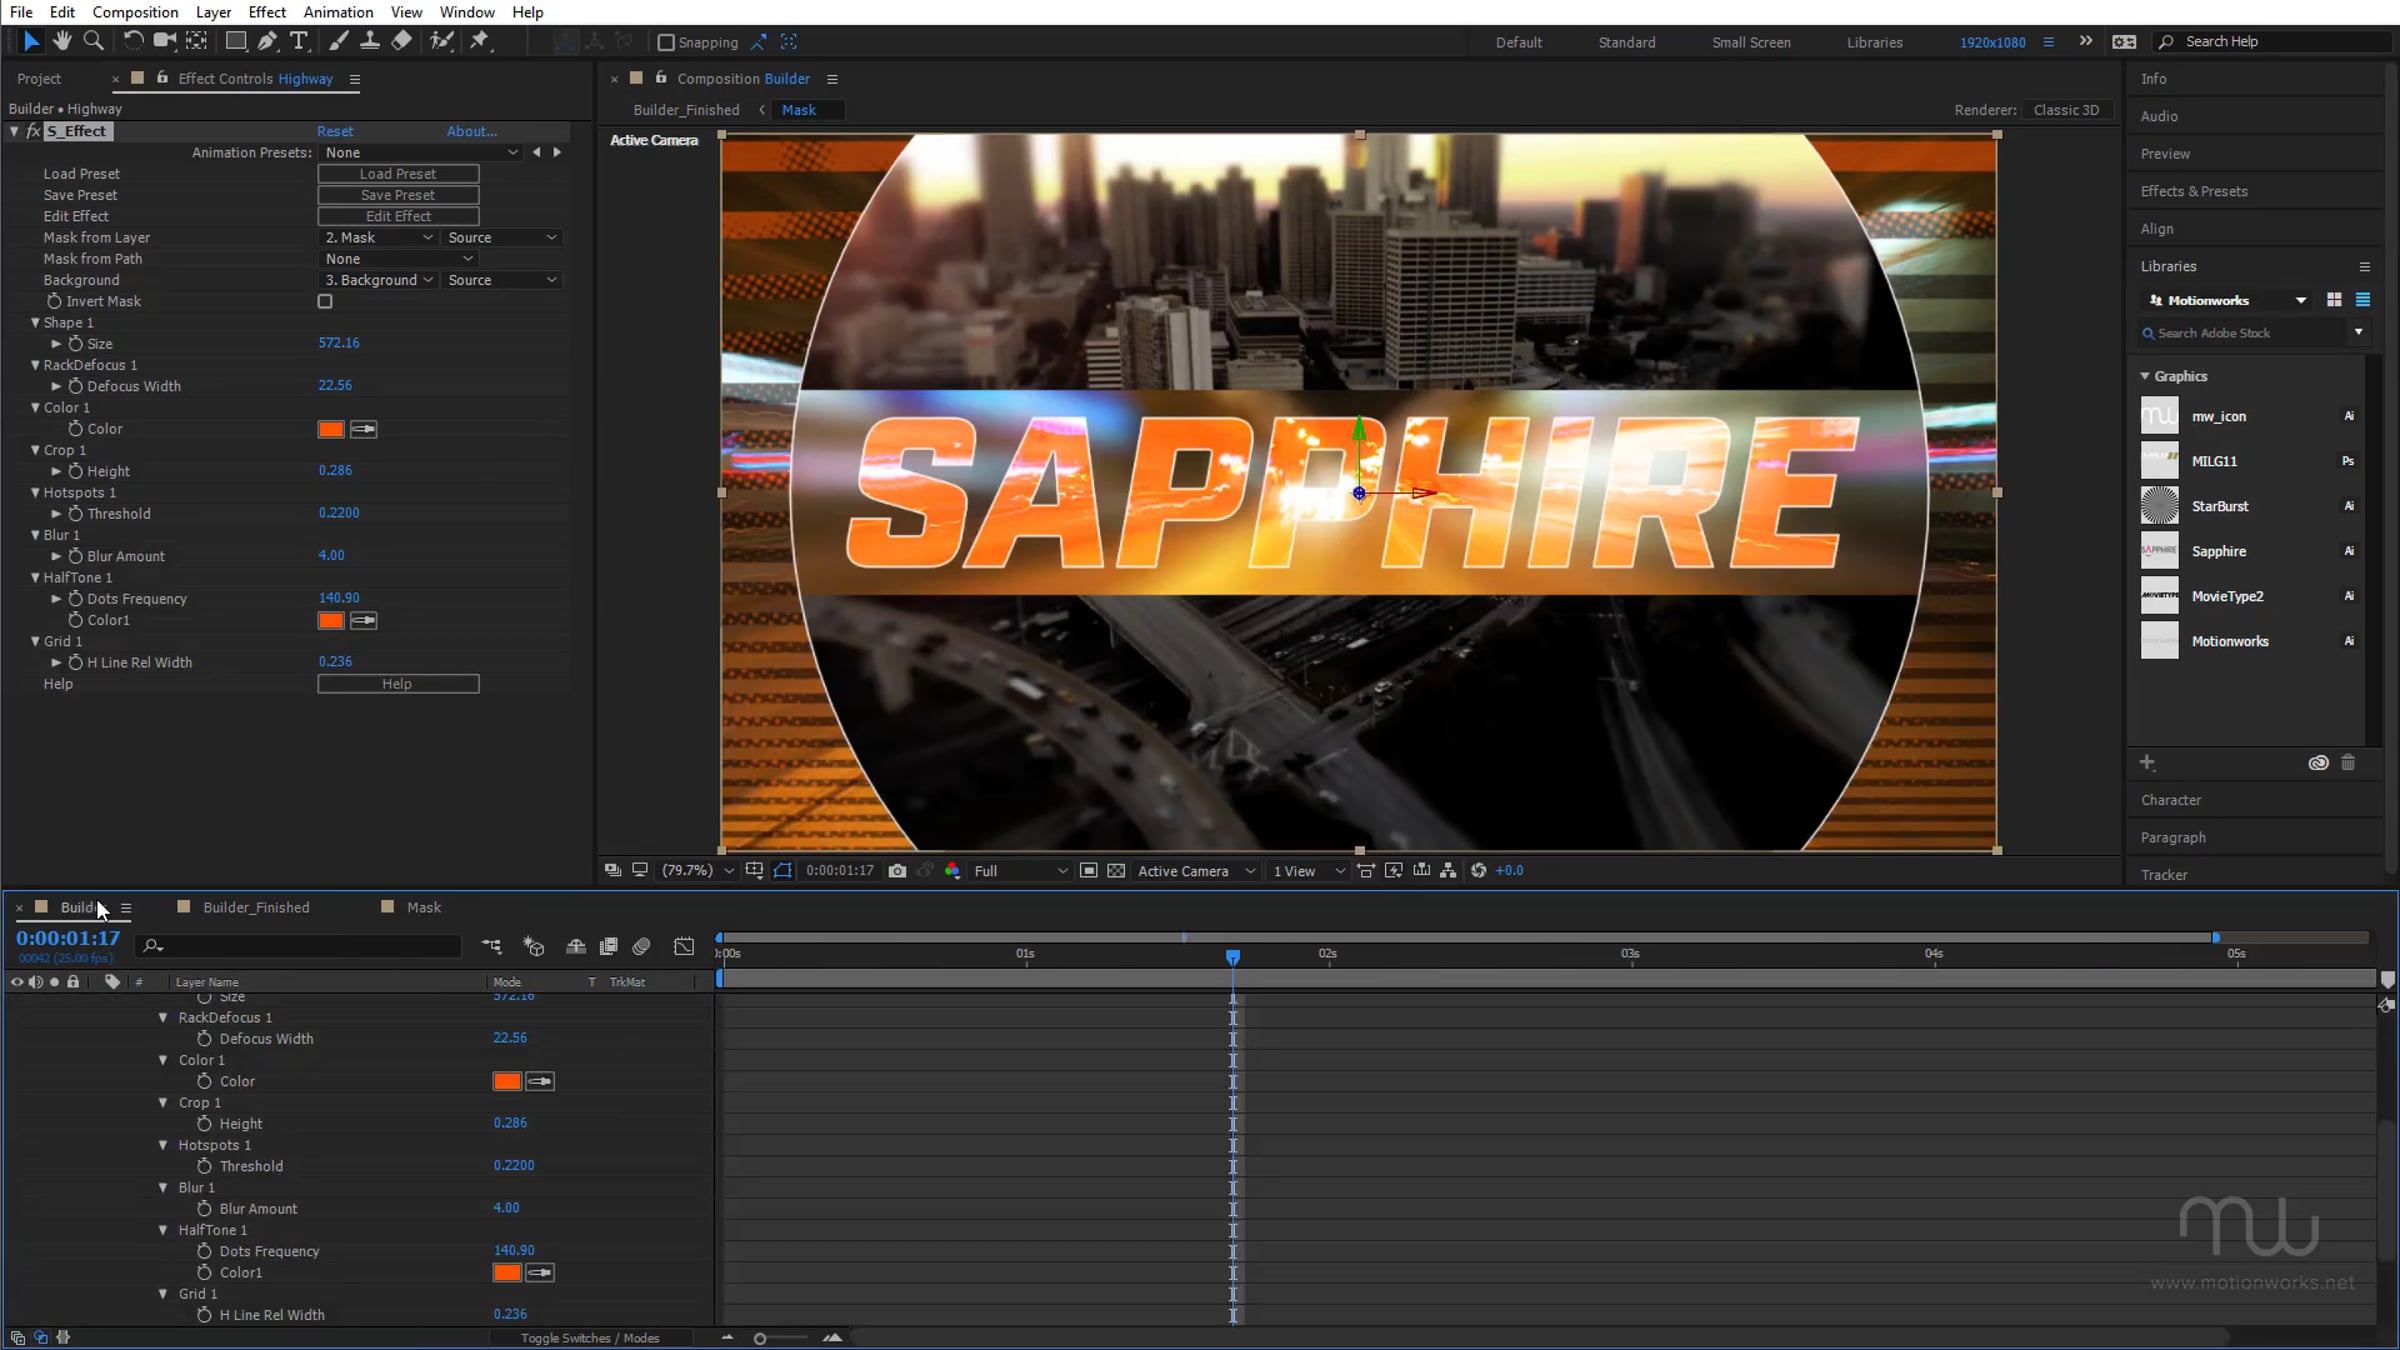The image size is (2400, 1350).
Task: Click the Load Preset button
Action: 398,174
